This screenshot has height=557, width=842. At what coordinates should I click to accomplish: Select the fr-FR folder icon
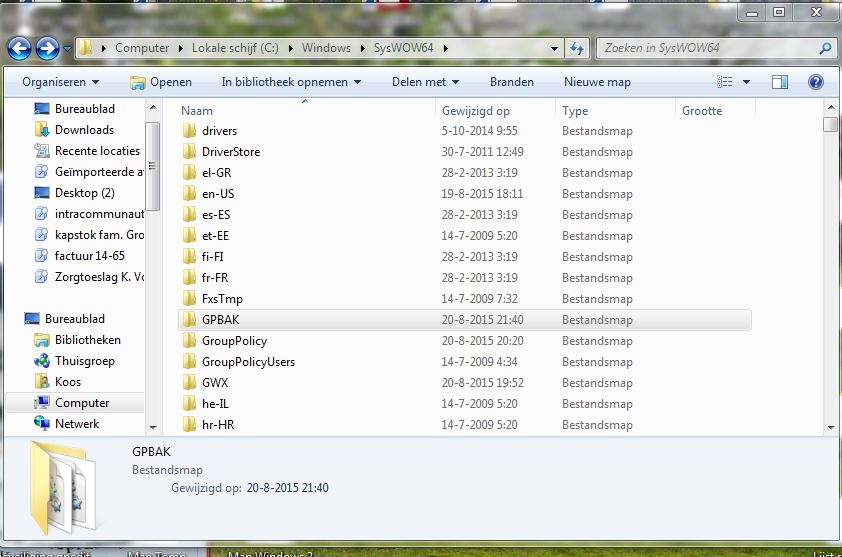point(189,277)
